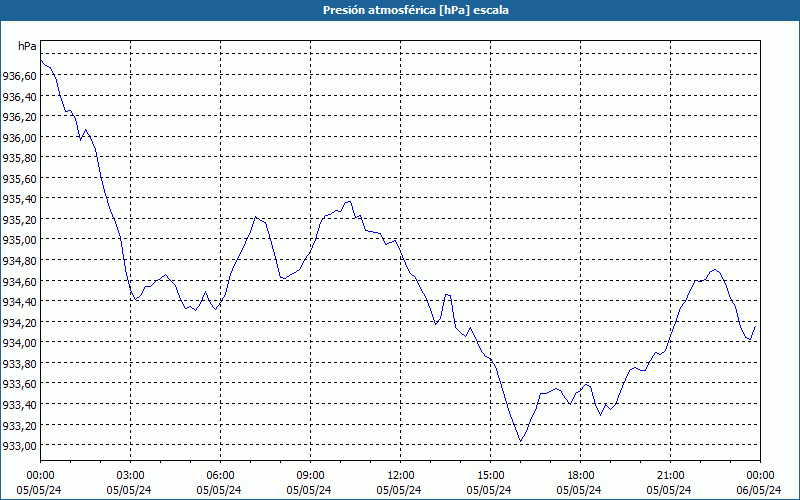Click the 12:00 time axis label
This screenshot has height=500, width=800.
(x=401, y=475)
